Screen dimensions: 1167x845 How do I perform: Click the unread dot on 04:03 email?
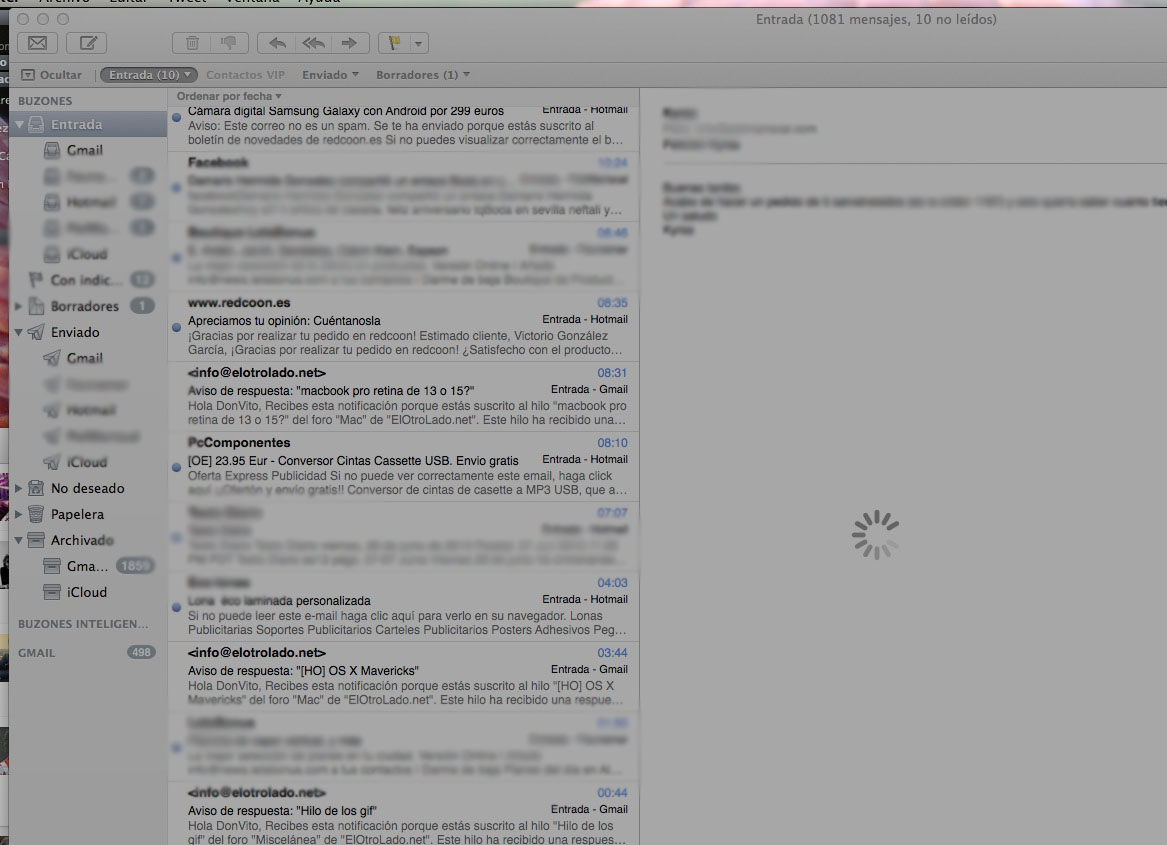(x=176, y=608)
